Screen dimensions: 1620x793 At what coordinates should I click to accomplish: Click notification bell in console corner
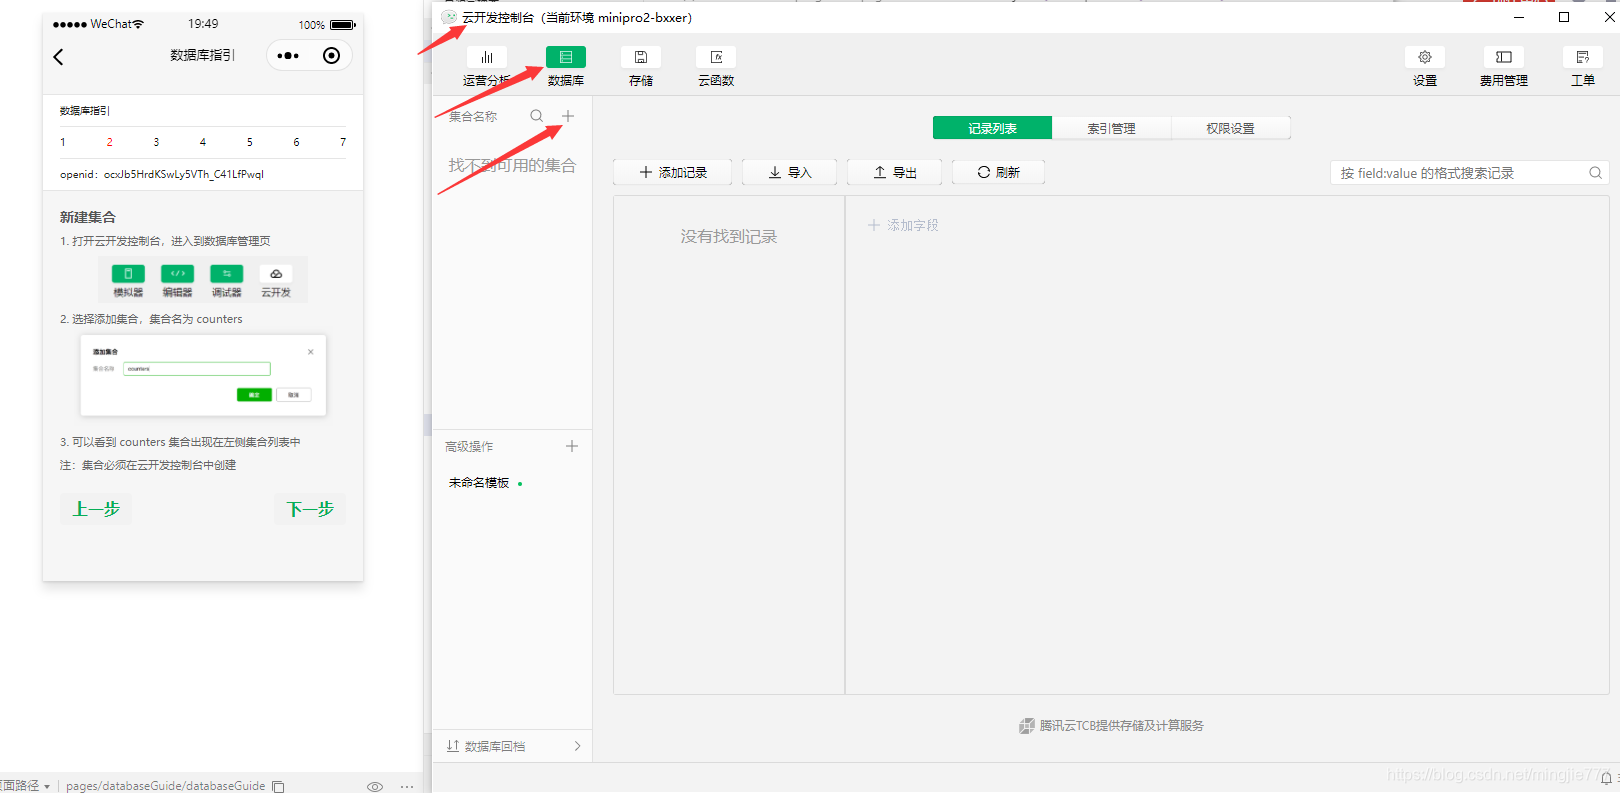tap(1606, 778)
